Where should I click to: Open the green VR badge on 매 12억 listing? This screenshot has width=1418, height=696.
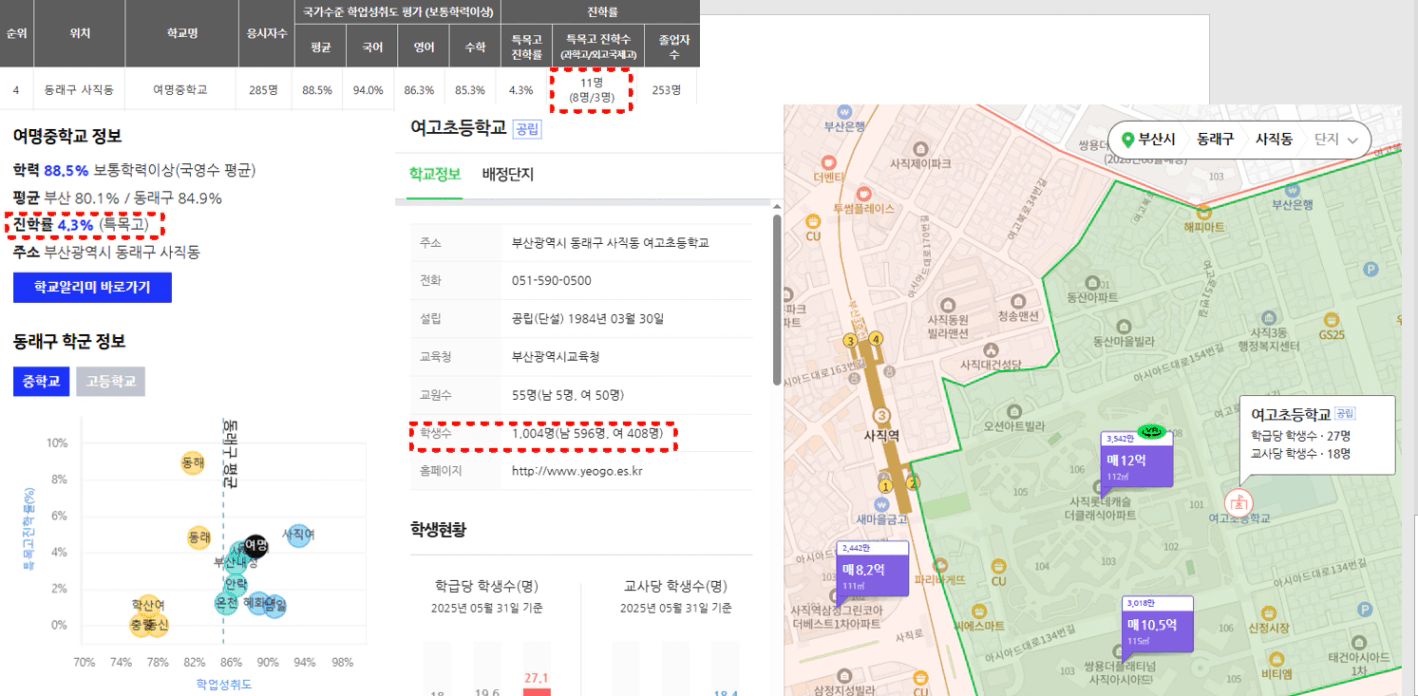tap(1152, 431)
